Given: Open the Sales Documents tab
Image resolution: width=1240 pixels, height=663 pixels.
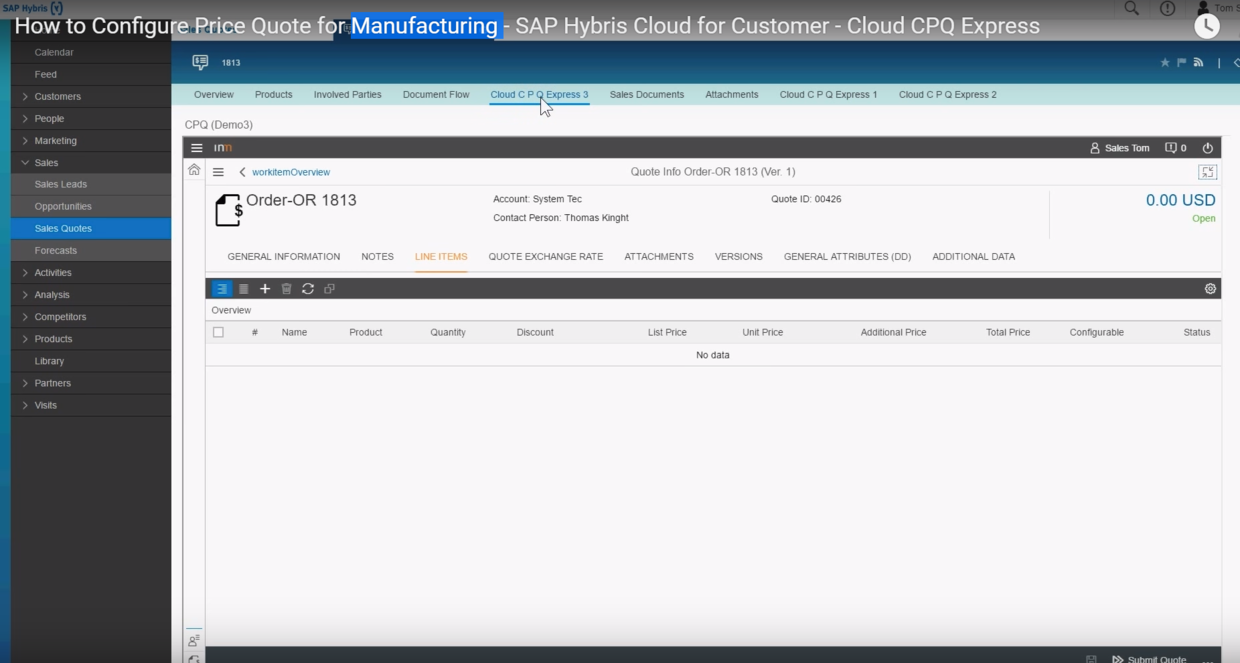Looking at the screenshot, I should coord(647,95).
